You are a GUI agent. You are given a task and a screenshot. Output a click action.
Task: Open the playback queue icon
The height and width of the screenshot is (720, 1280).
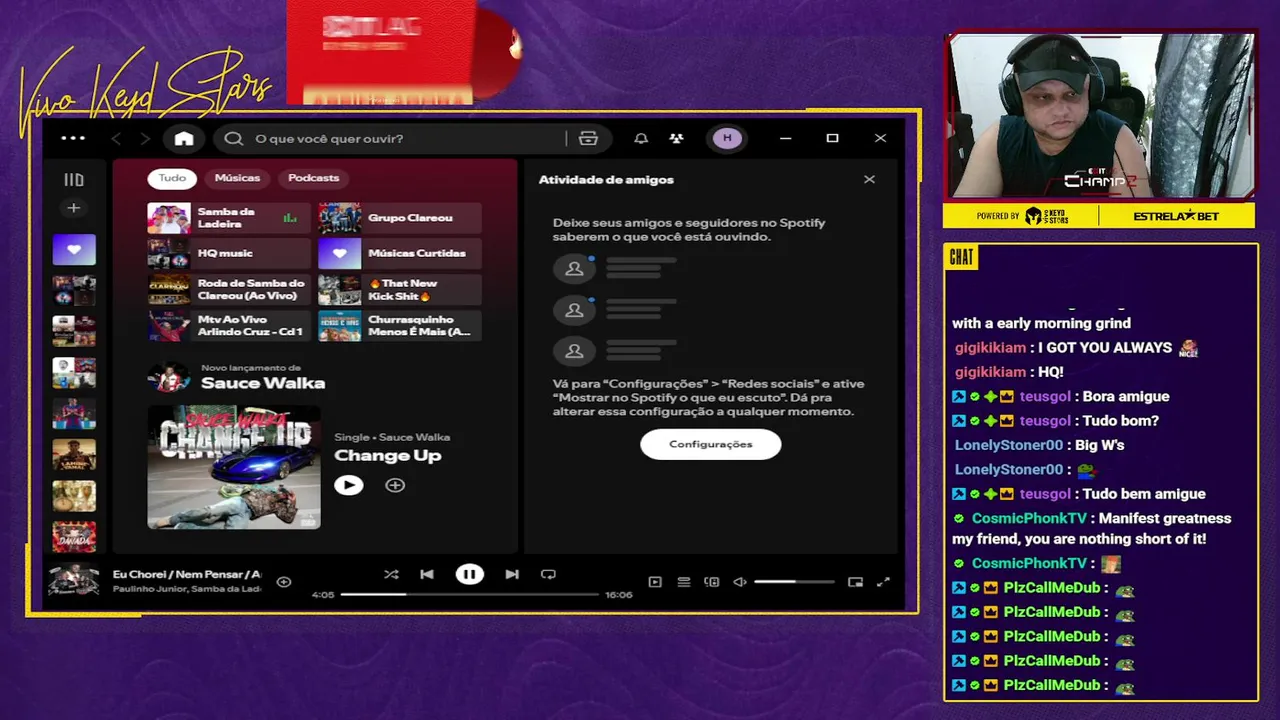pos(684,582)
